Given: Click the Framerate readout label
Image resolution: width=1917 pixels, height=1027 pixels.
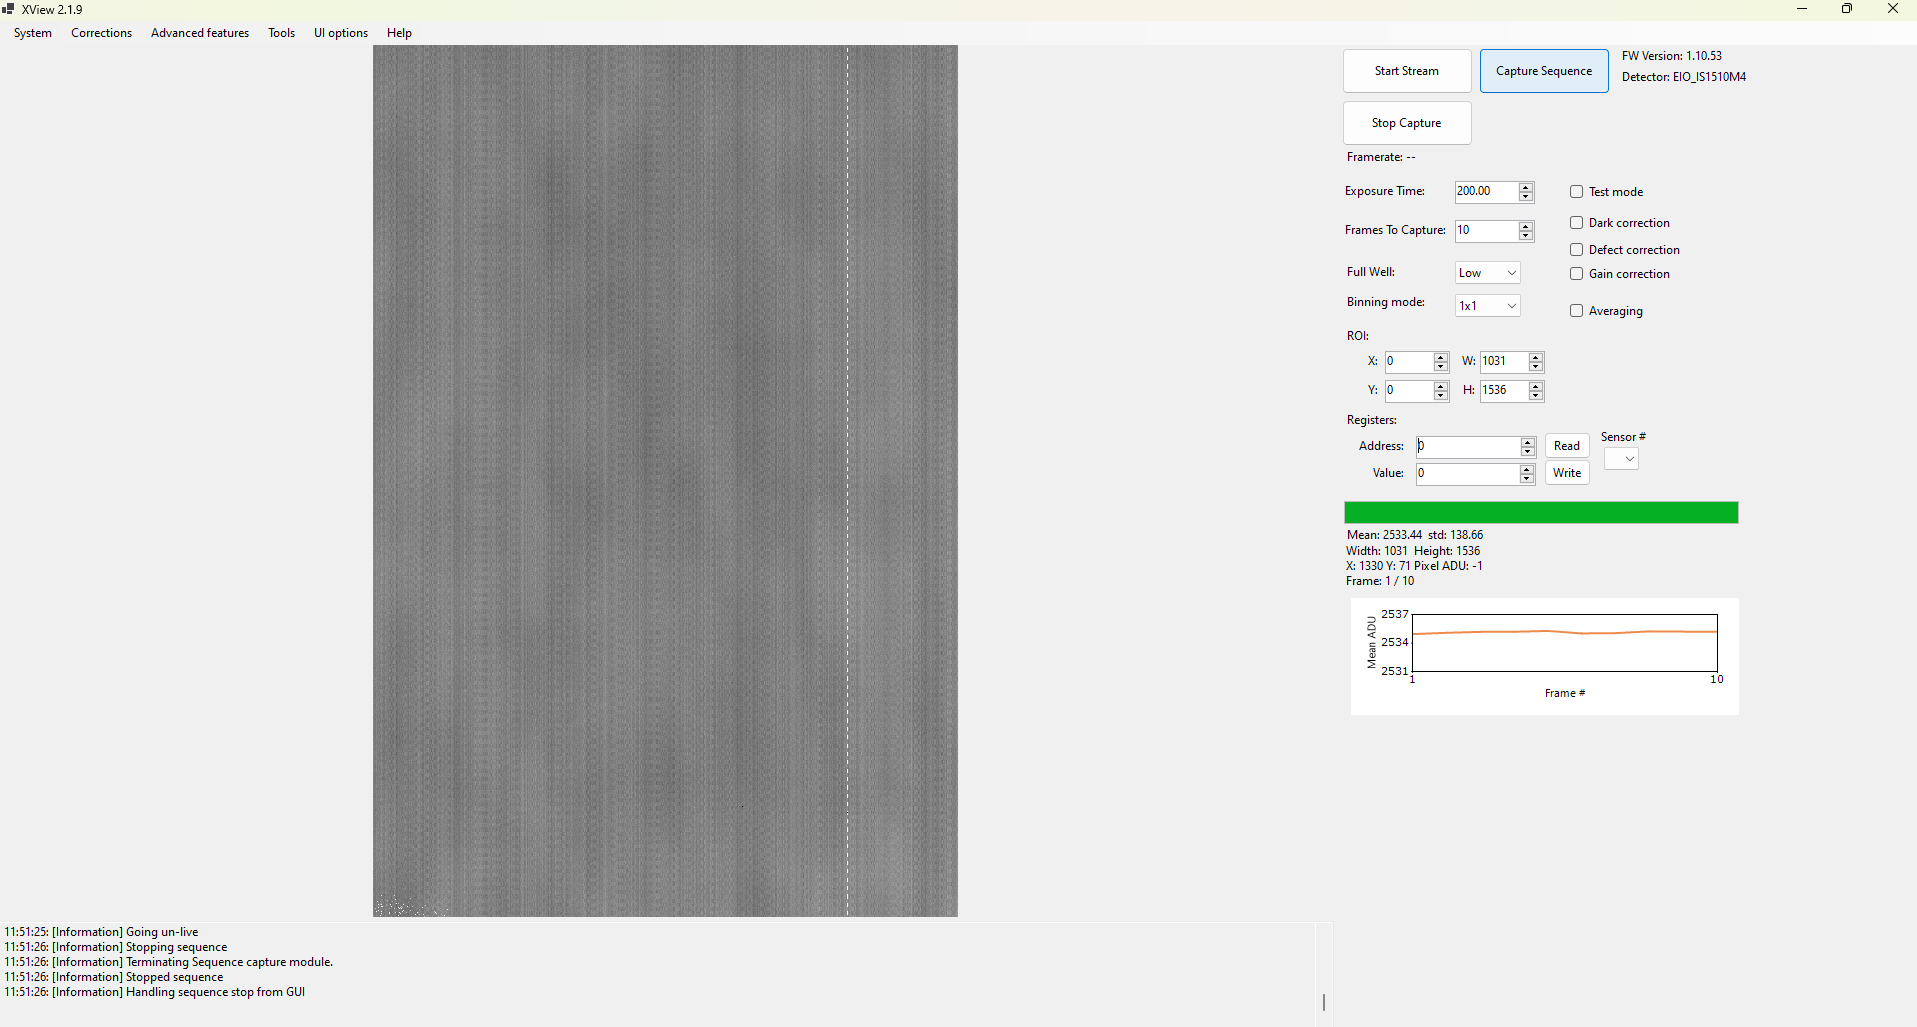Looking at the screenshot, I should click(1381, 157).
